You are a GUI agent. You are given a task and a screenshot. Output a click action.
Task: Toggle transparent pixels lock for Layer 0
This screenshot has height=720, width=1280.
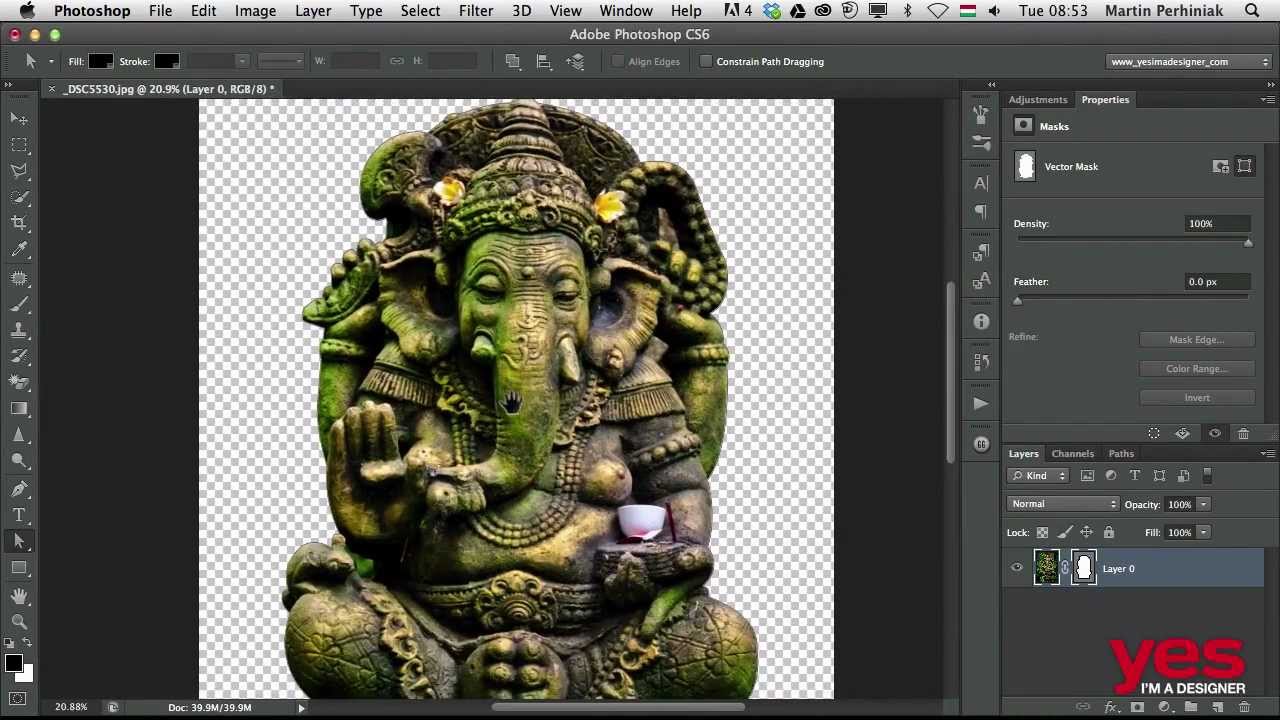click(1042, 532)
